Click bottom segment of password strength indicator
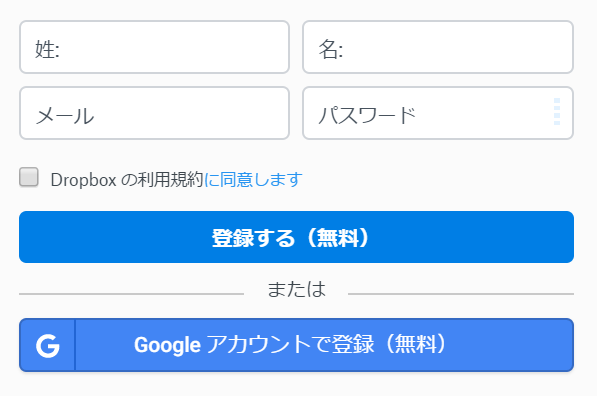The image size is (597, 396). [557, 123]
